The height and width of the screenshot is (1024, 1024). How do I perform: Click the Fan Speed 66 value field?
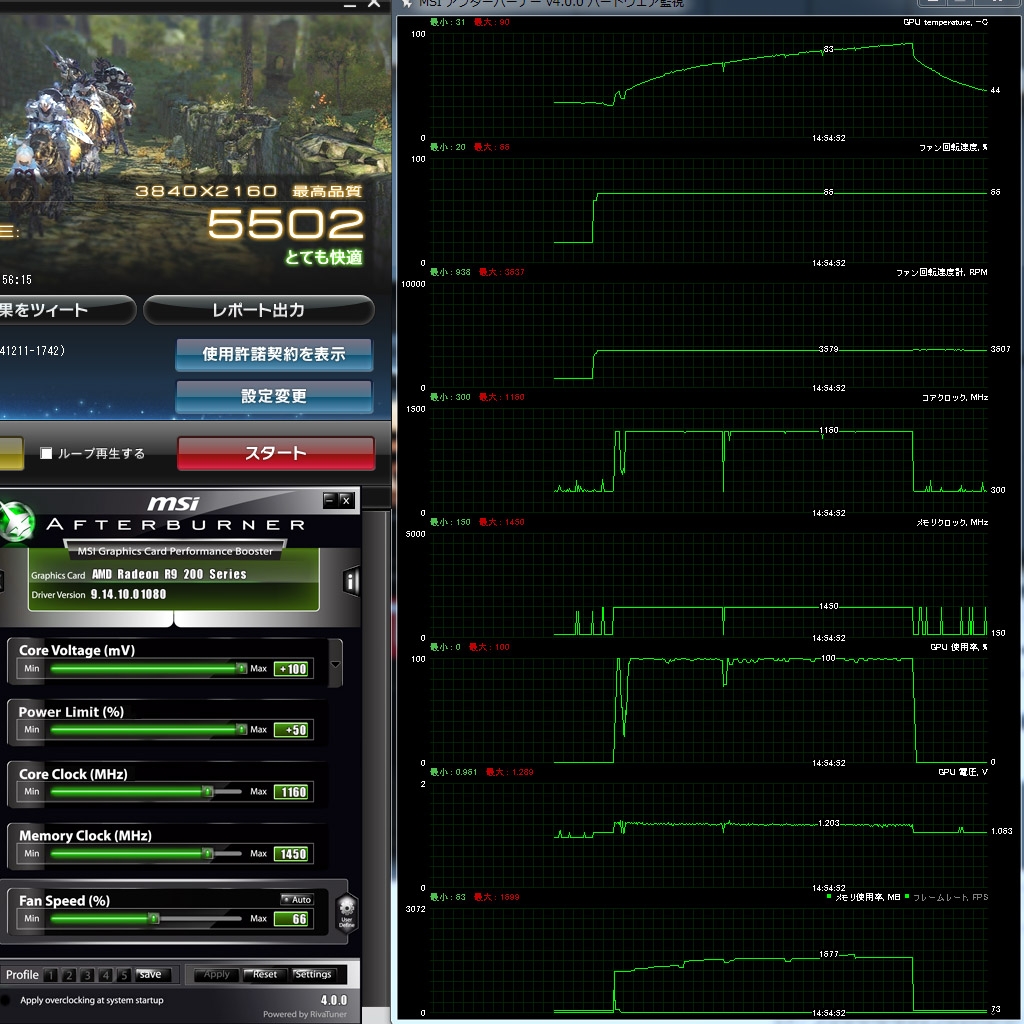292,919
